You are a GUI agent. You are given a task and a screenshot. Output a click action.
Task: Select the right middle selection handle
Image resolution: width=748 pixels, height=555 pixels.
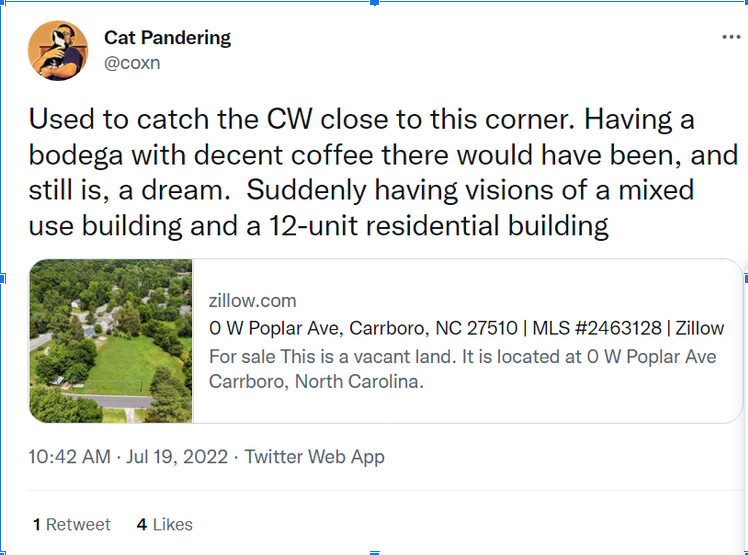point(746,278)
